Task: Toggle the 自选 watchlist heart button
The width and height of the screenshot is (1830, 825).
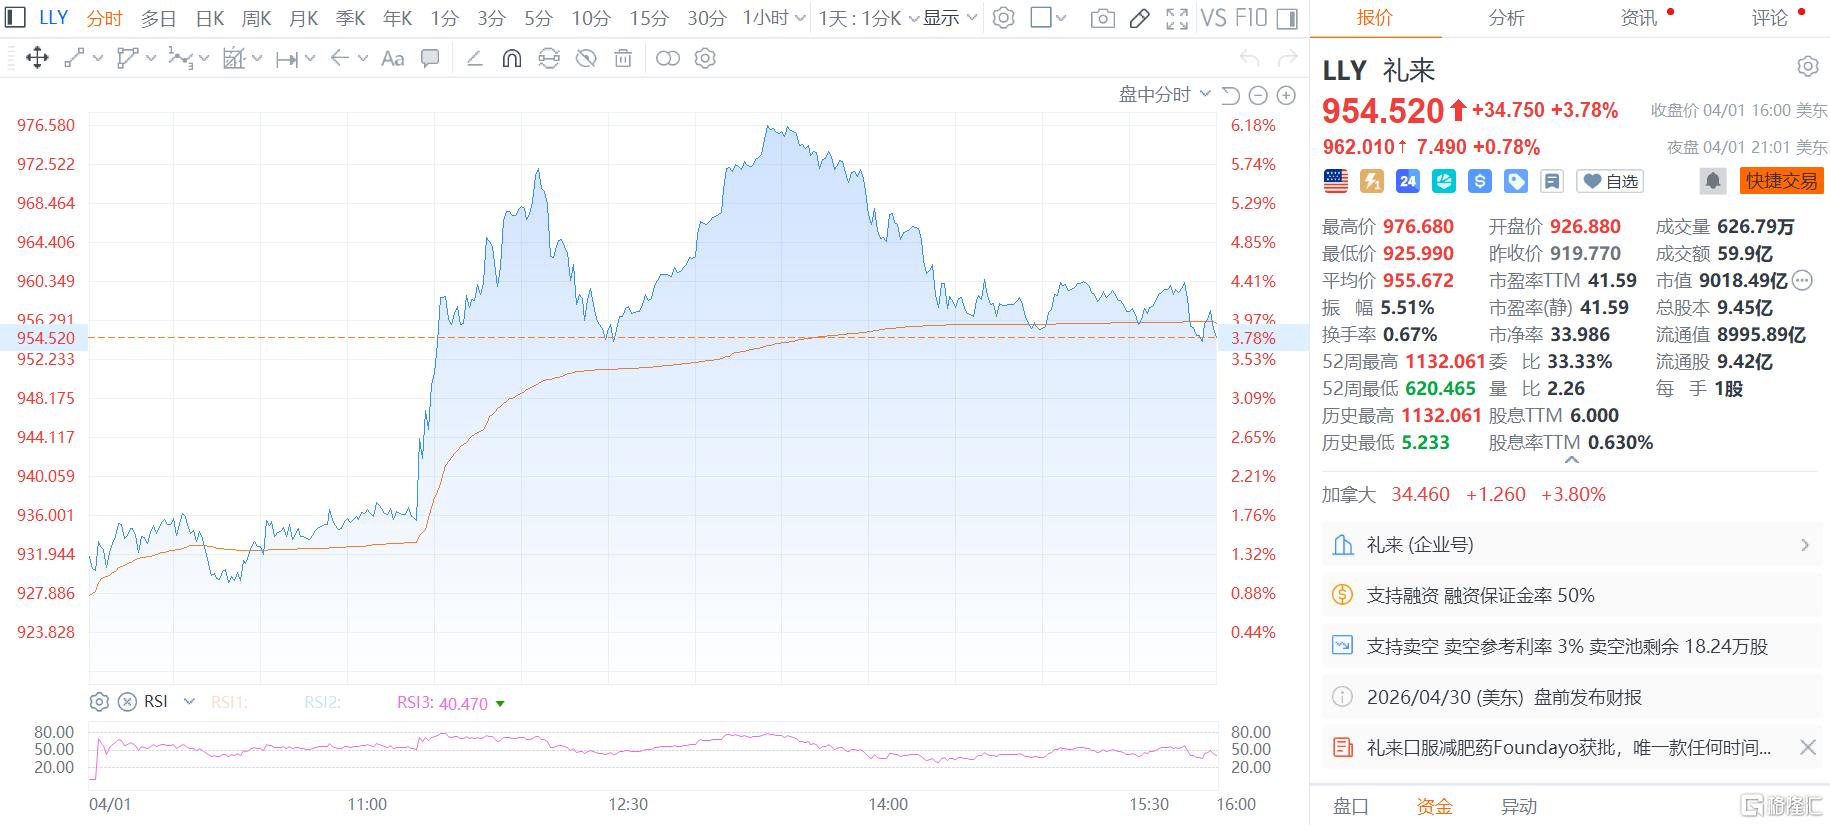Action: point(1610,181)
